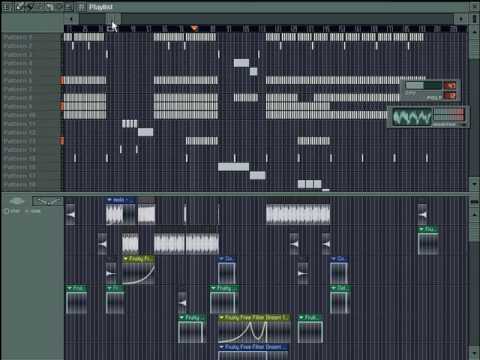Open menu arrow of Fruity Free Filter Steam clip

point(222,318)
